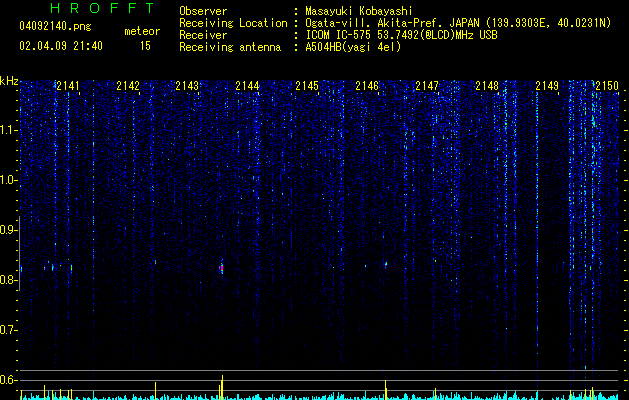Image resolution: width=629 pixels, height=400 pixels.
Task: Click the 2150 time marker
Action: coord(607,85)
